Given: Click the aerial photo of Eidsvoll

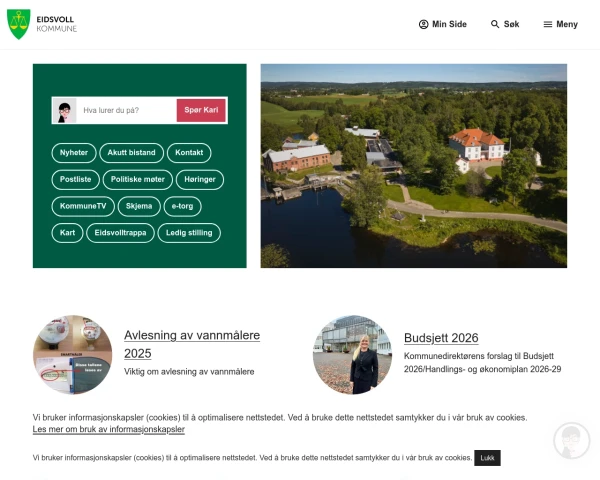Looking at the screenshot, I should coord(413,166).
